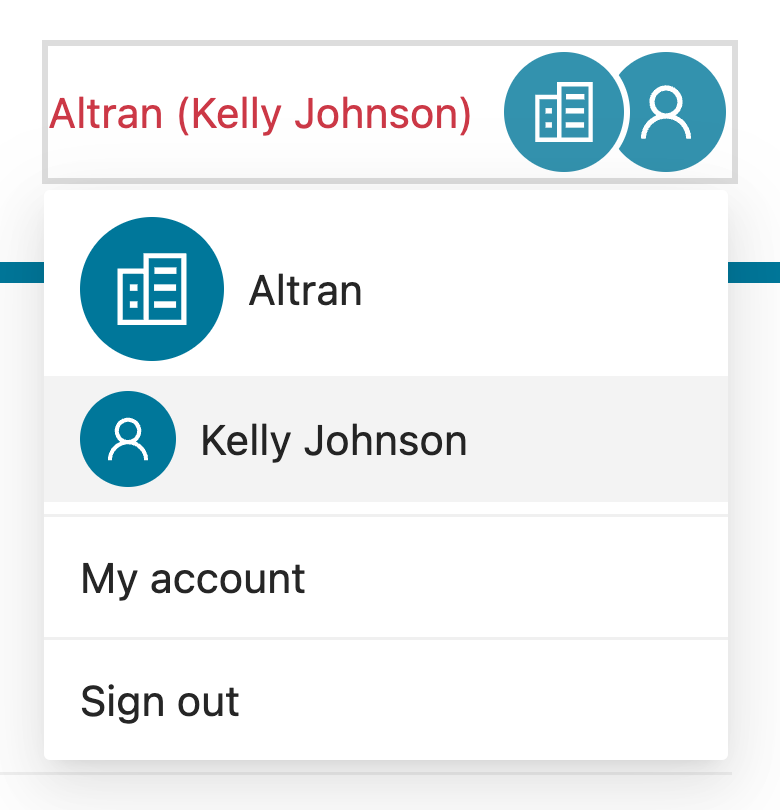Click the Kelly Johnson person avatar icon
The height and width of the screenshot is (810, 780).
(x=128, y=439)
